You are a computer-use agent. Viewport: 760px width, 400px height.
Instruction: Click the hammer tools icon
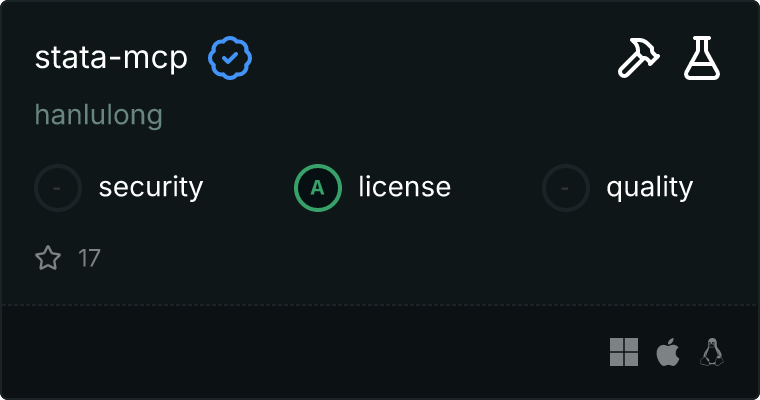636,59
